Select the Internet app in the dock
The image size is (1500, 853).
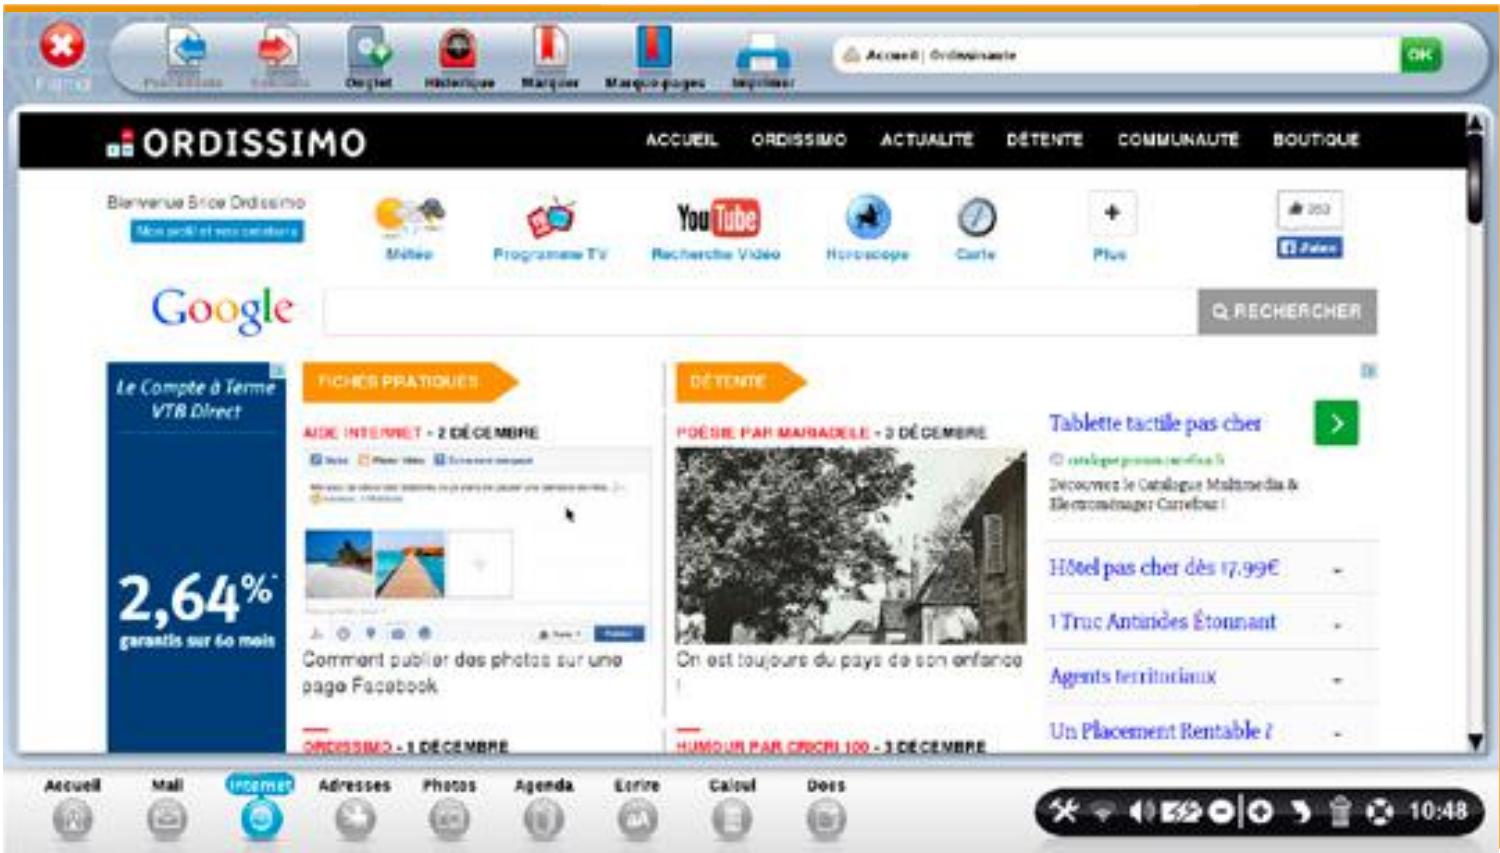pyautogui.click(x=260, y=807)
